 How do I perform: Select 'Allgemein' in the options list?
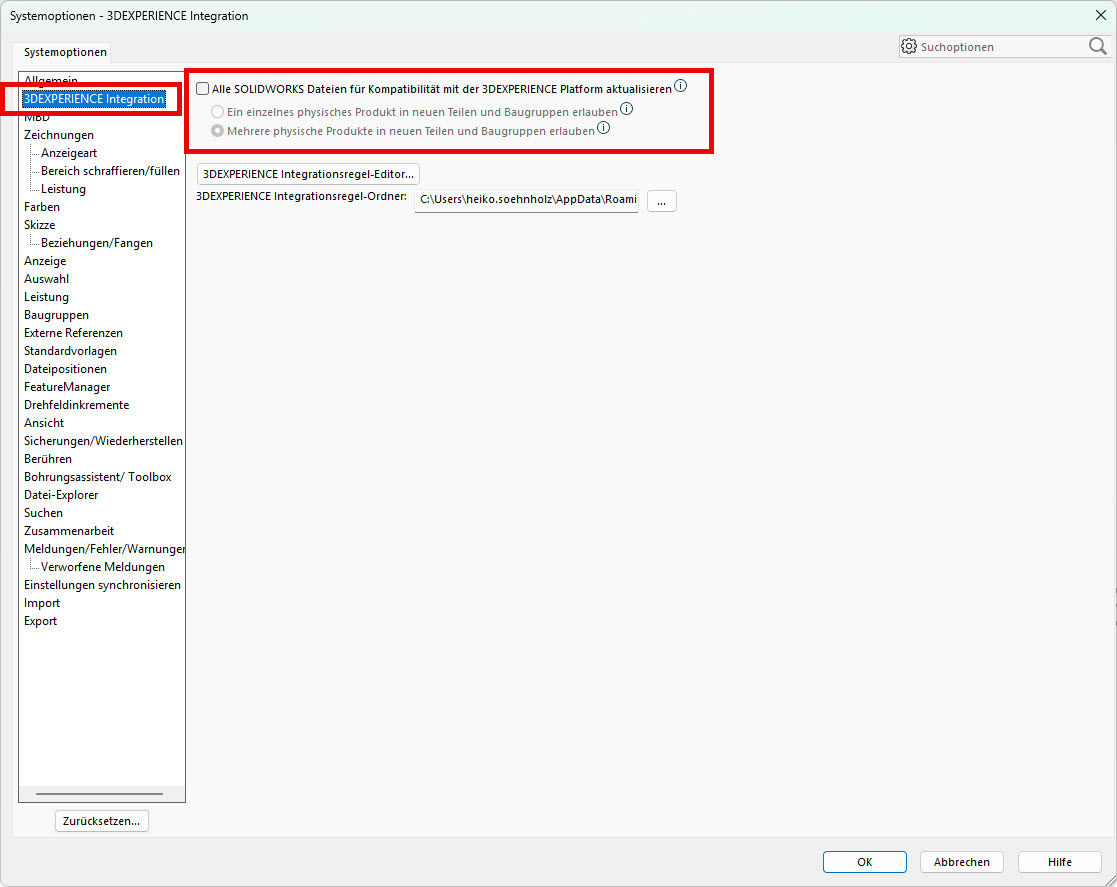pyautogui.click(x=51, y=81)
